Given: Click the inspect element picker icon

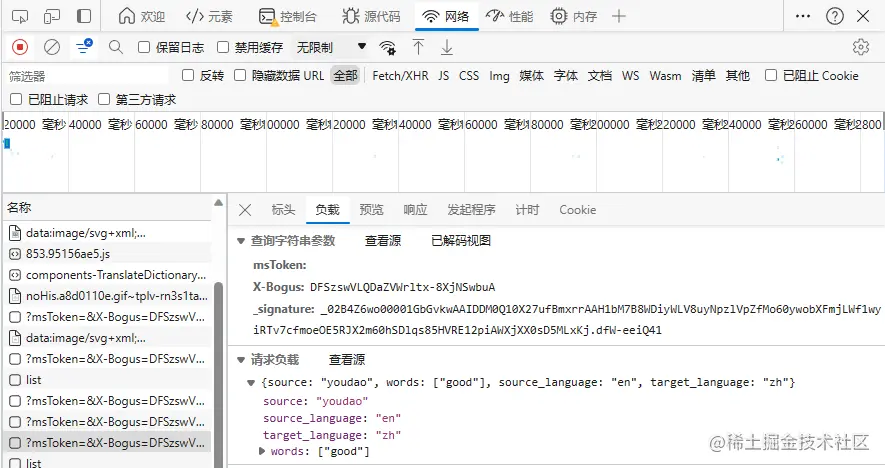Looking at the screenshot, I should pos(20,16).
